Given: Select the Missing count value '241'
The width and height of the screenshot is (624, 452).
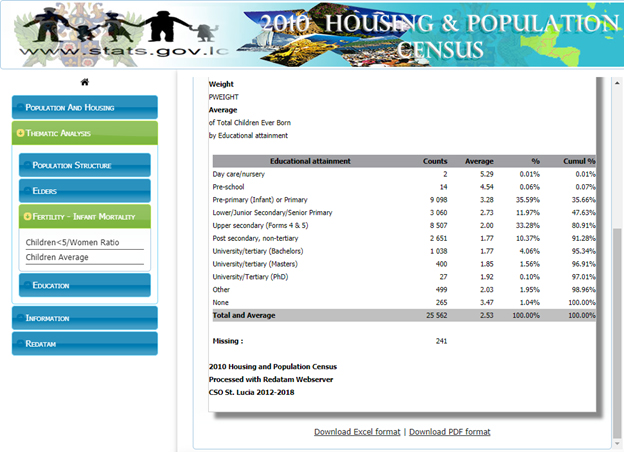Looking at the screenshot, I should [441, 341].
